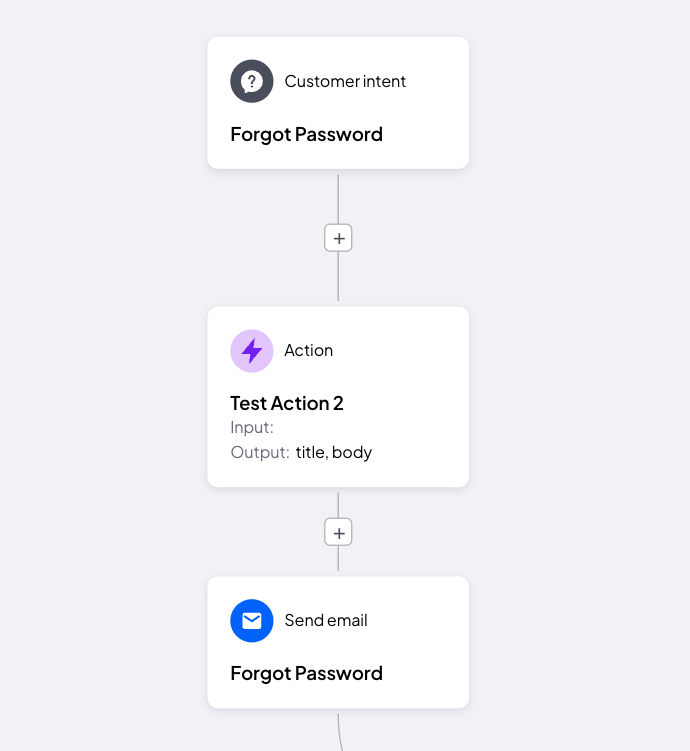Click the connector line entering the Test Action 2 card
The width and height of the screenshot is (690, 751).
coord(338,276)
